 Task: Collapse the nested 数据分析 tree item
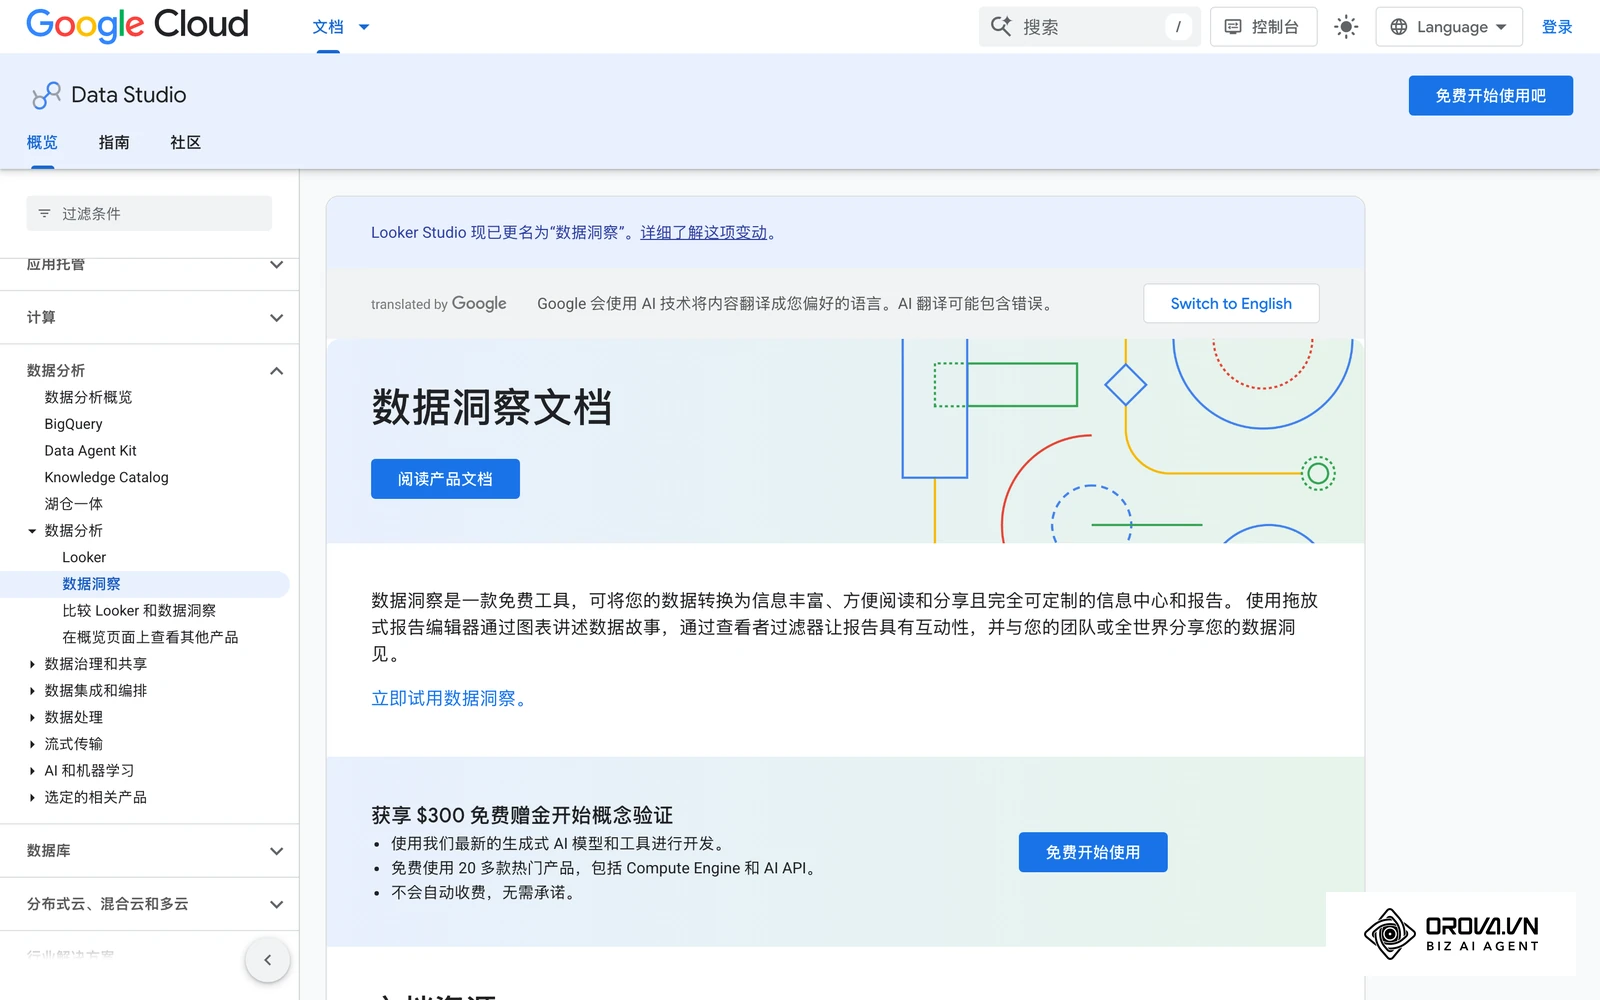[x=32, y=531]
